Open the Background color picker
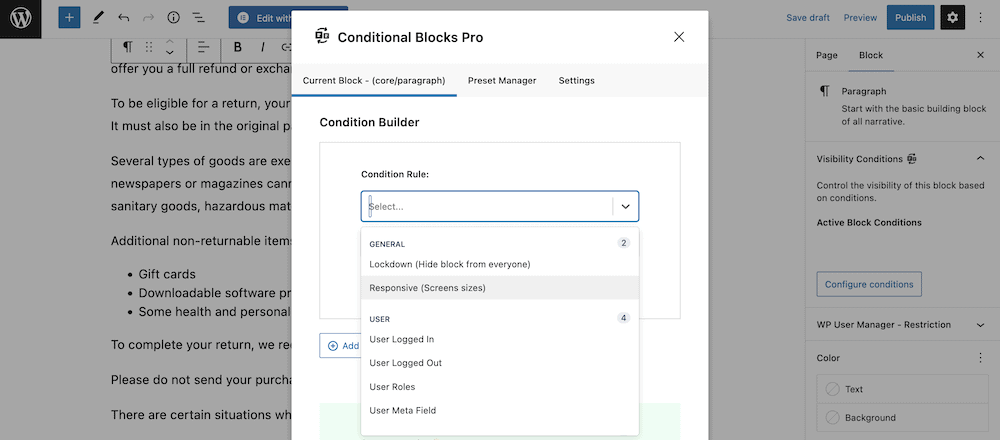The width and height of the screenshot is (1000, 440). pyautogui.click(x=901, y=418)
